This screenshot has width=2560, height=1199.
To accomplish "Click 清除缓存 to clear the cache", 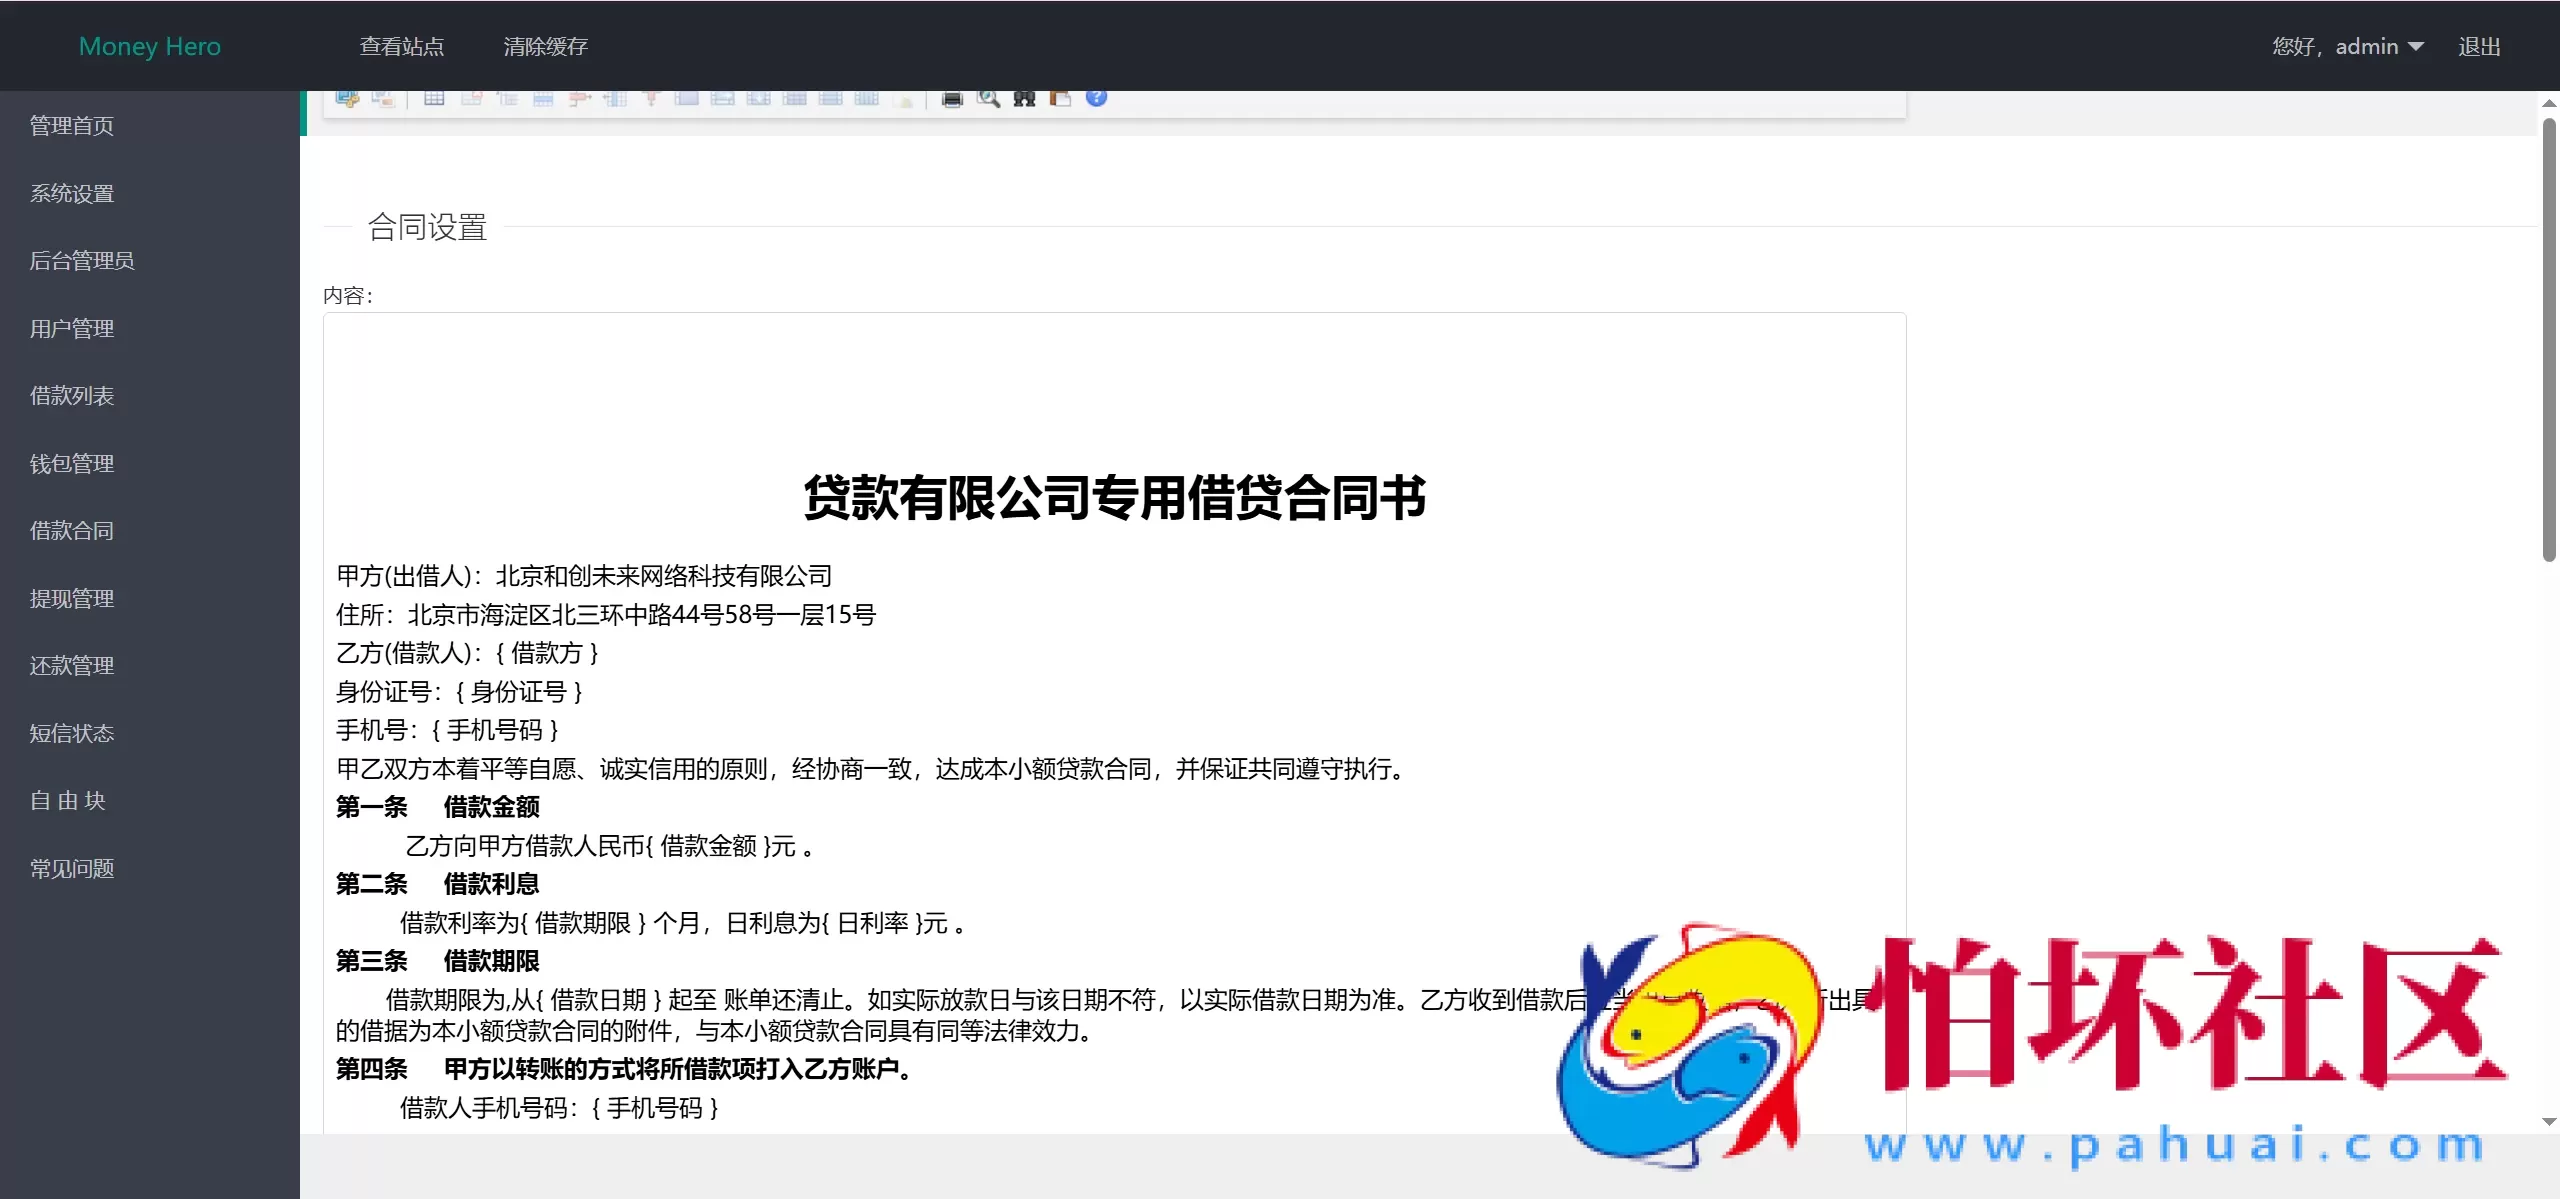I will click(x=546, y=46).
